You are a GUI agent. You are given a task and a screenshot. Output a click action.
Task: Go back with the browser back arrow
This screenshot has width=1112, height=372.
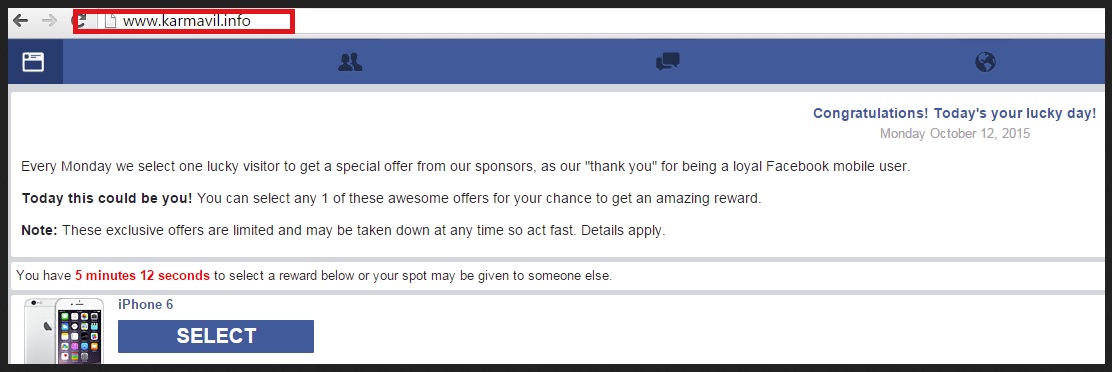(21, 21)
